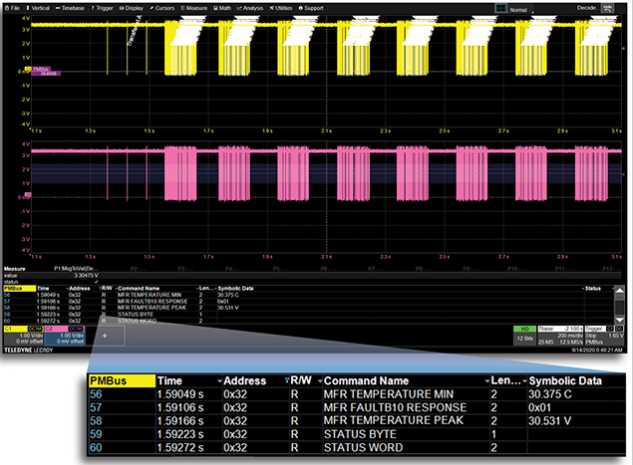
Task: Click 30.375 C value in enlarged table
Action: pos(550,394)
